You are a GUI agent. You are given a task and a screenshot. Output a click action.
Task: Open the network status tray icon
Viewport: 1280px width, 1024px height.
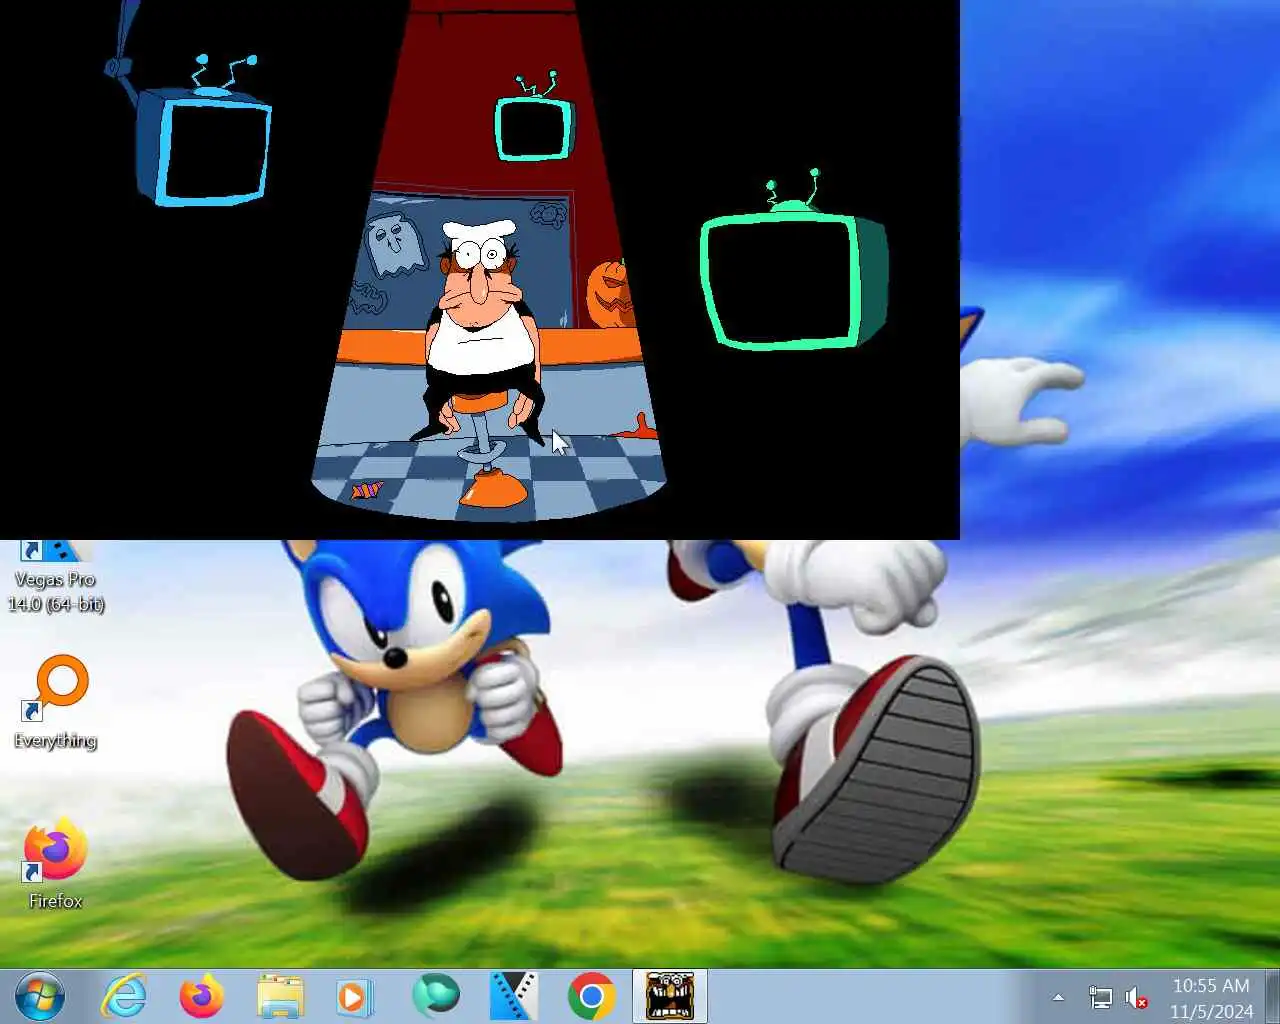(x=1100, y=997)
